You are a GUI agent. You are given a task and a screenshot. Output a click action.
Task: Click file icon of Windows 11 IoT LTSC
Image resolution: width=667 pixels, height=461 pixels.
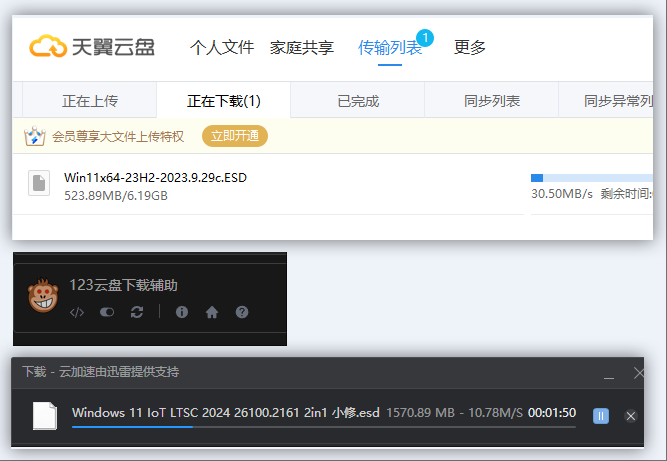coord(45,415)
